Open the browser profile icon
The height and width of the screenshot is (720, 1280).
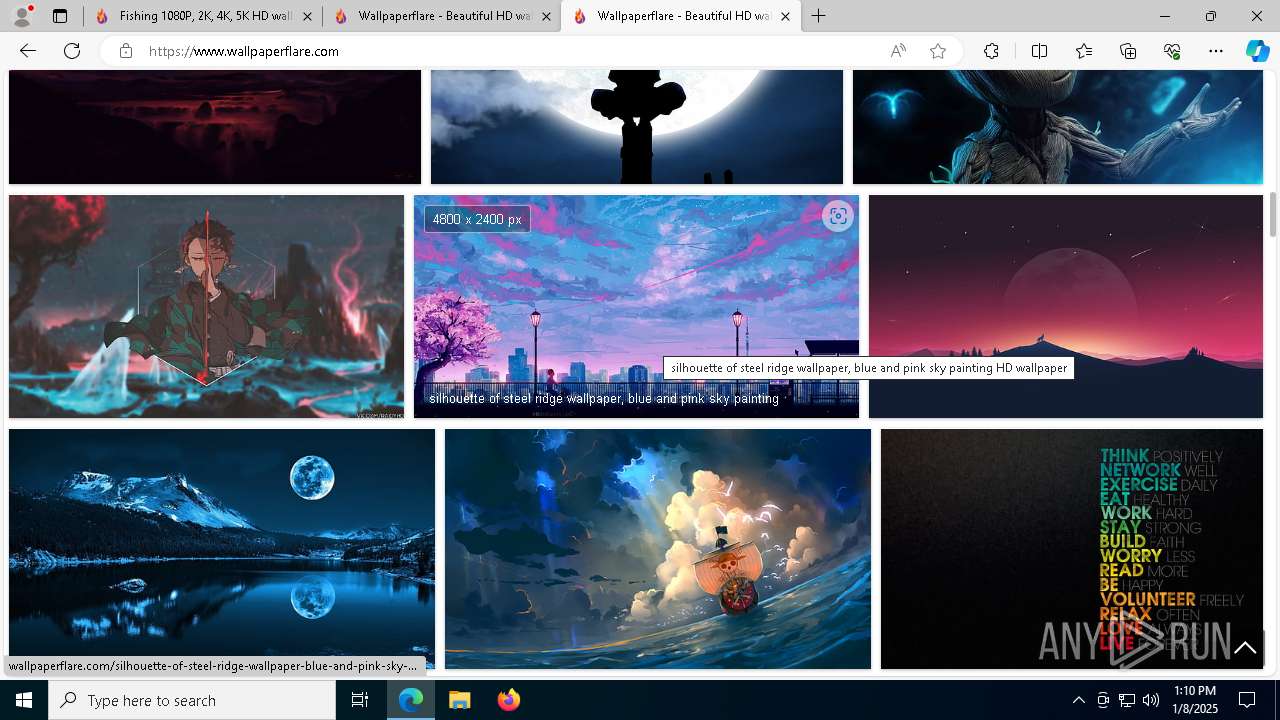tap(22, 16)
